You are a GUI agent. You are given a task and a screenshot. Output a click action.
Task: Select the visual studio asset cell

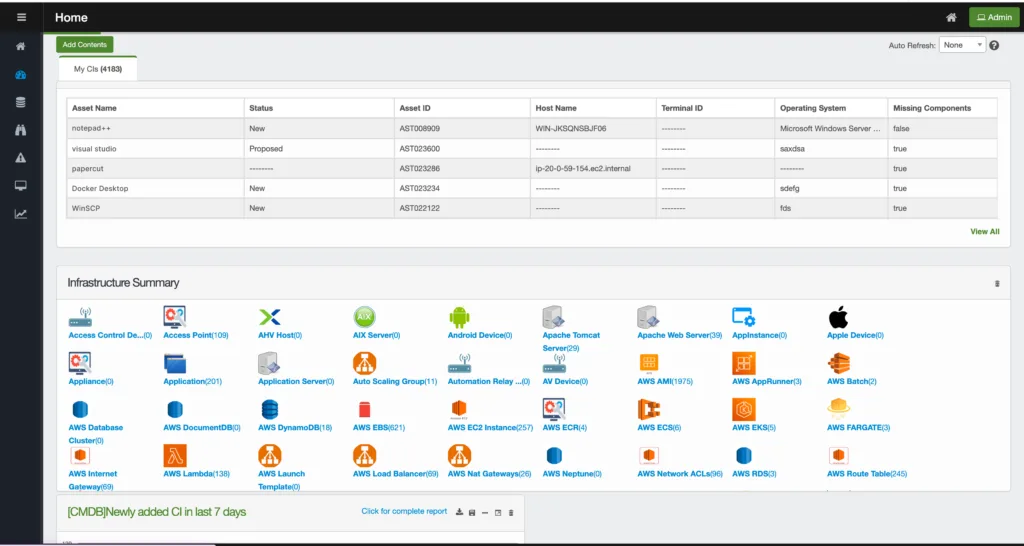tap(155, 148)
